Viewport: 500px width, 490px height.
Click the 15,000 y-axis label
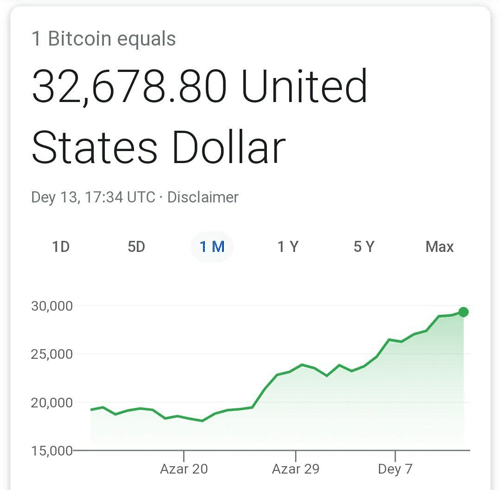point(52,451)
